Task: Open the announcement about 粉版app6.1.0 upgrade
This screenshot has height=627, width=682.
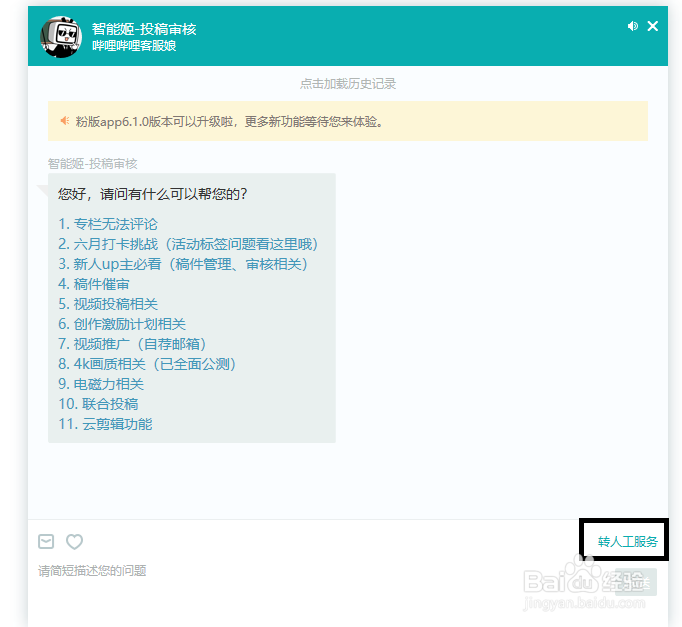Action: pyautogui.click(x=348, y=121)
